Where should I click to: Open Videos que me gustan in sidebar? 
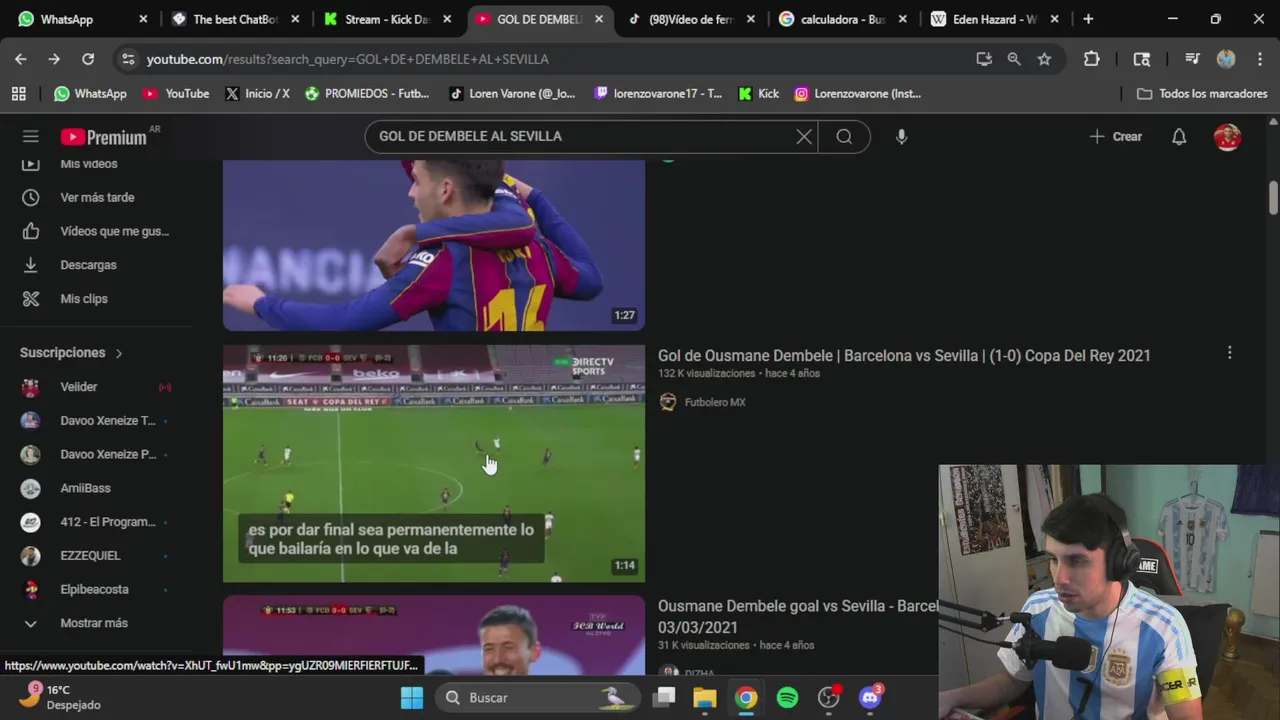click(x=97, y=231)
